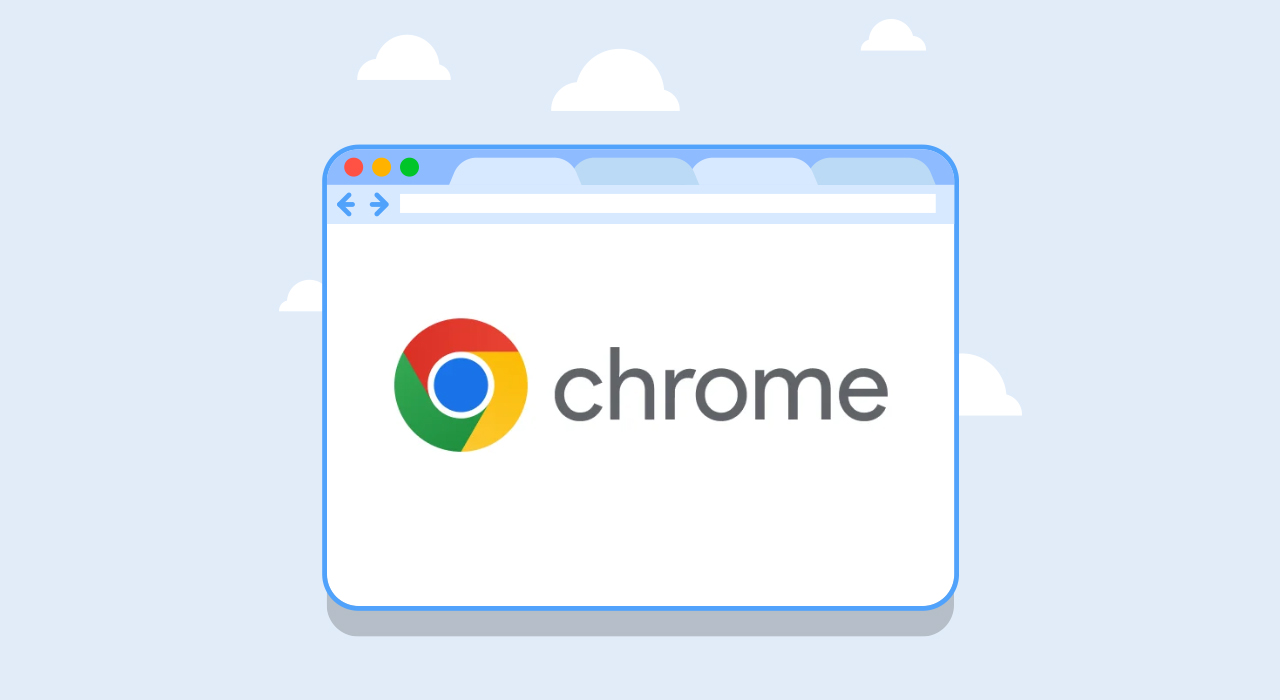The image size is (1280, 700).
Task: Click the Chrome logo icon
Action: [x=461, y=385]
